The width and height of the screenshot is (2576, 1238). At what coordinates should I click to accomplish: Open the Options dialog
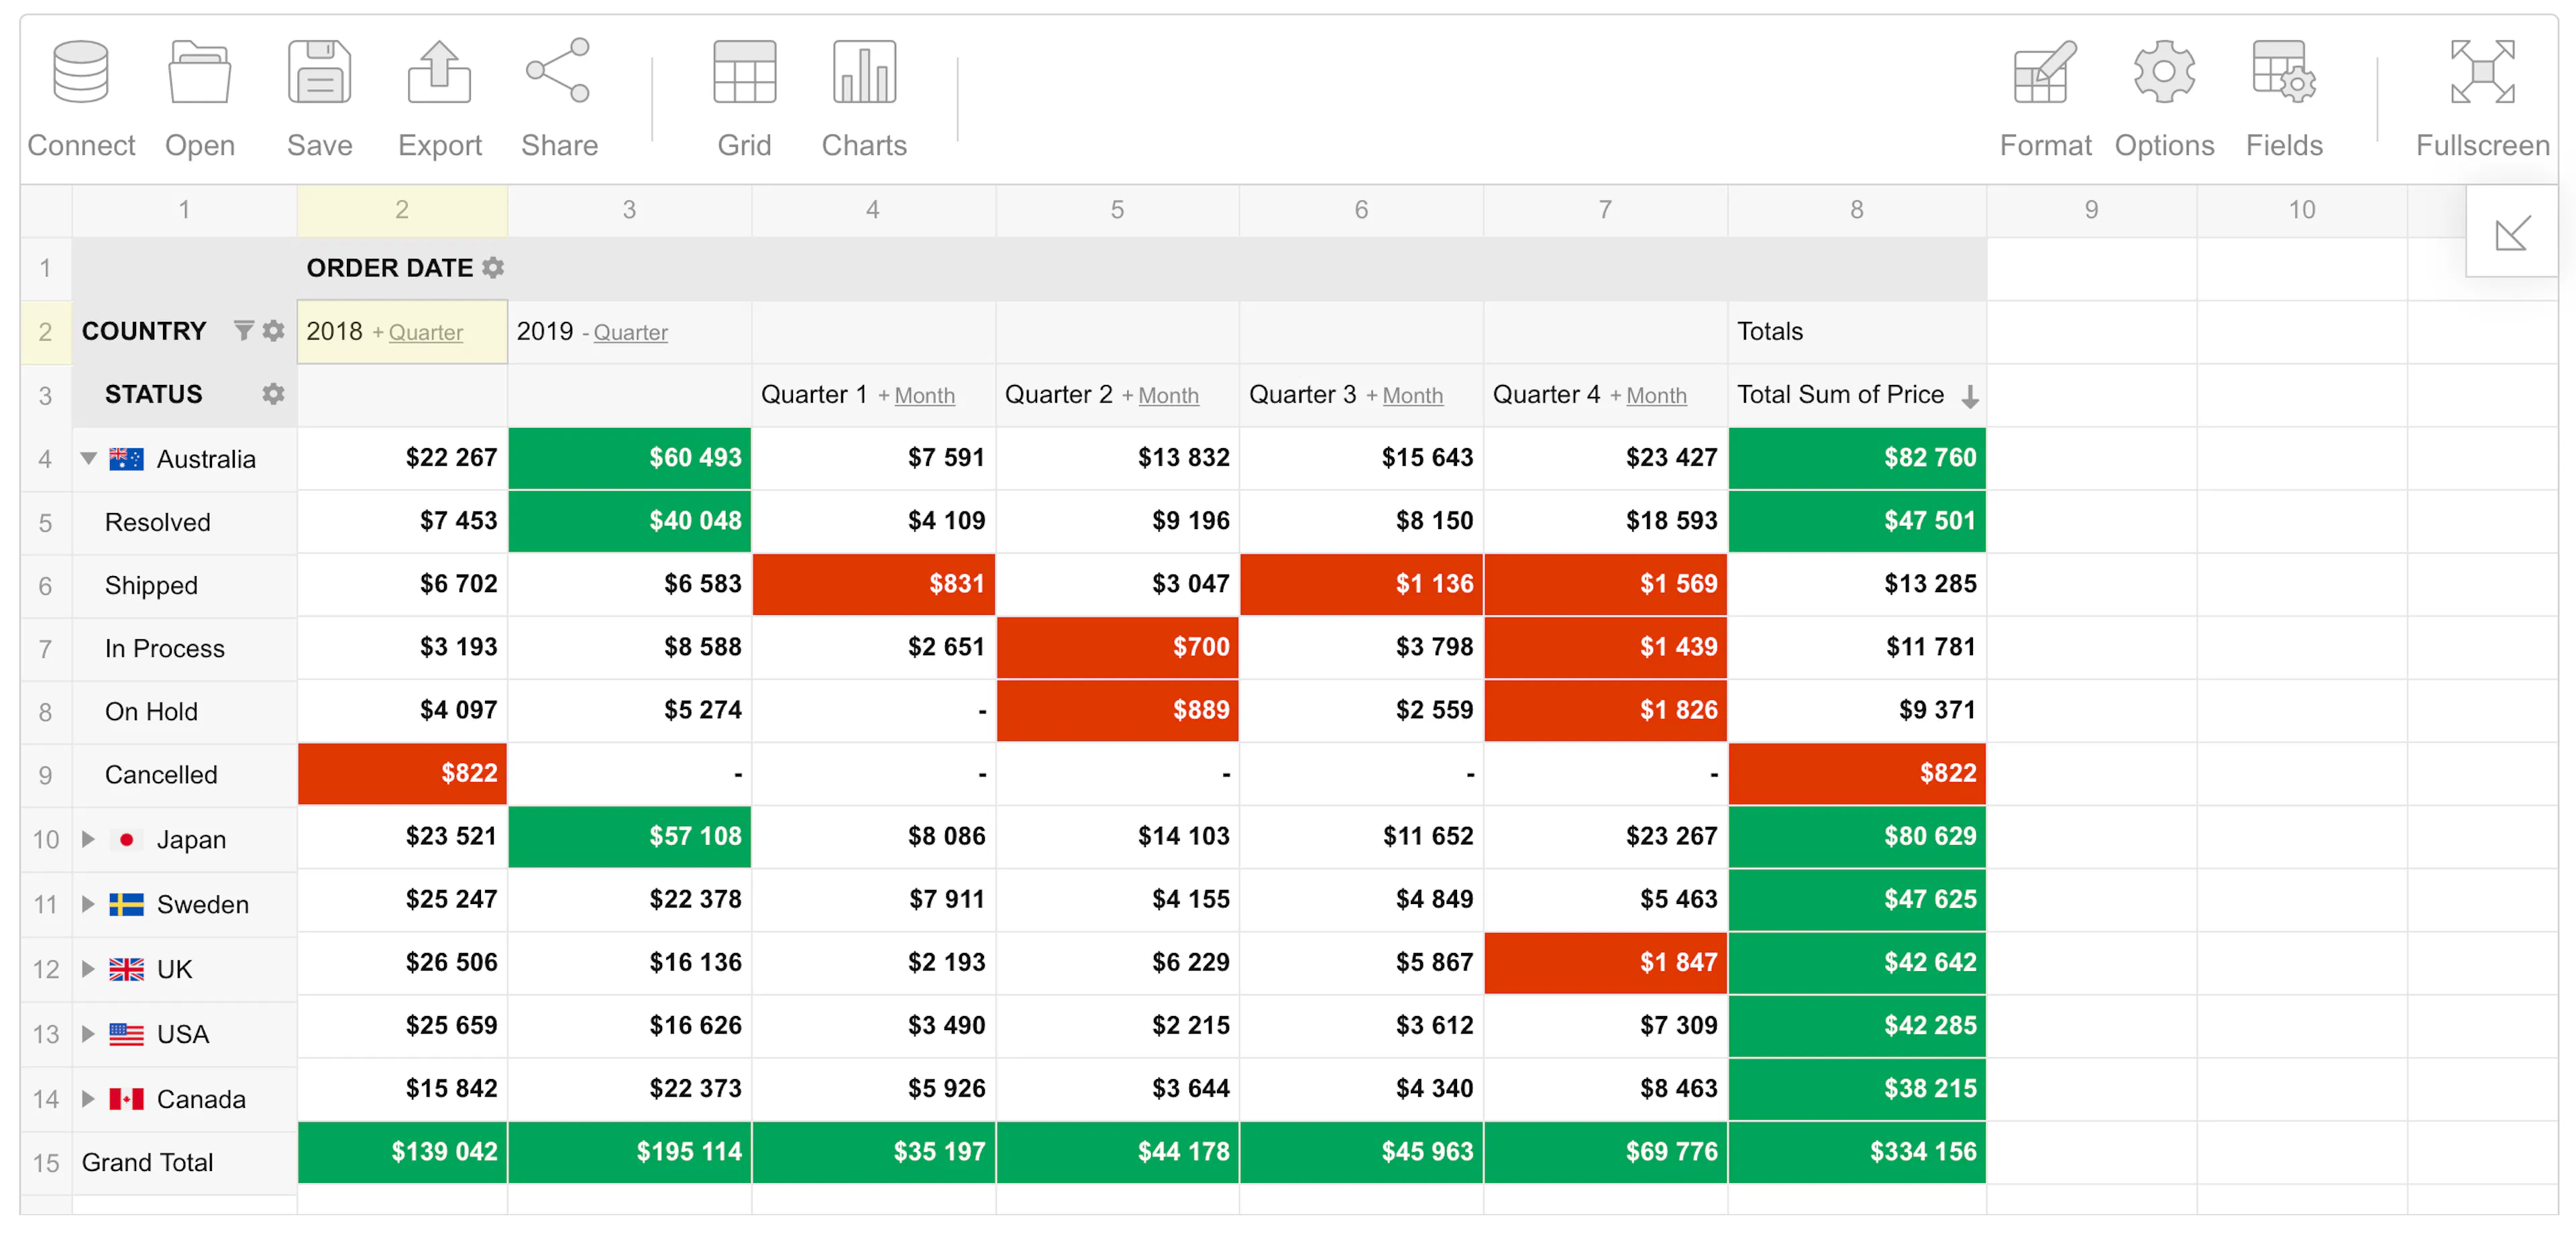(x=2164, y=98)
